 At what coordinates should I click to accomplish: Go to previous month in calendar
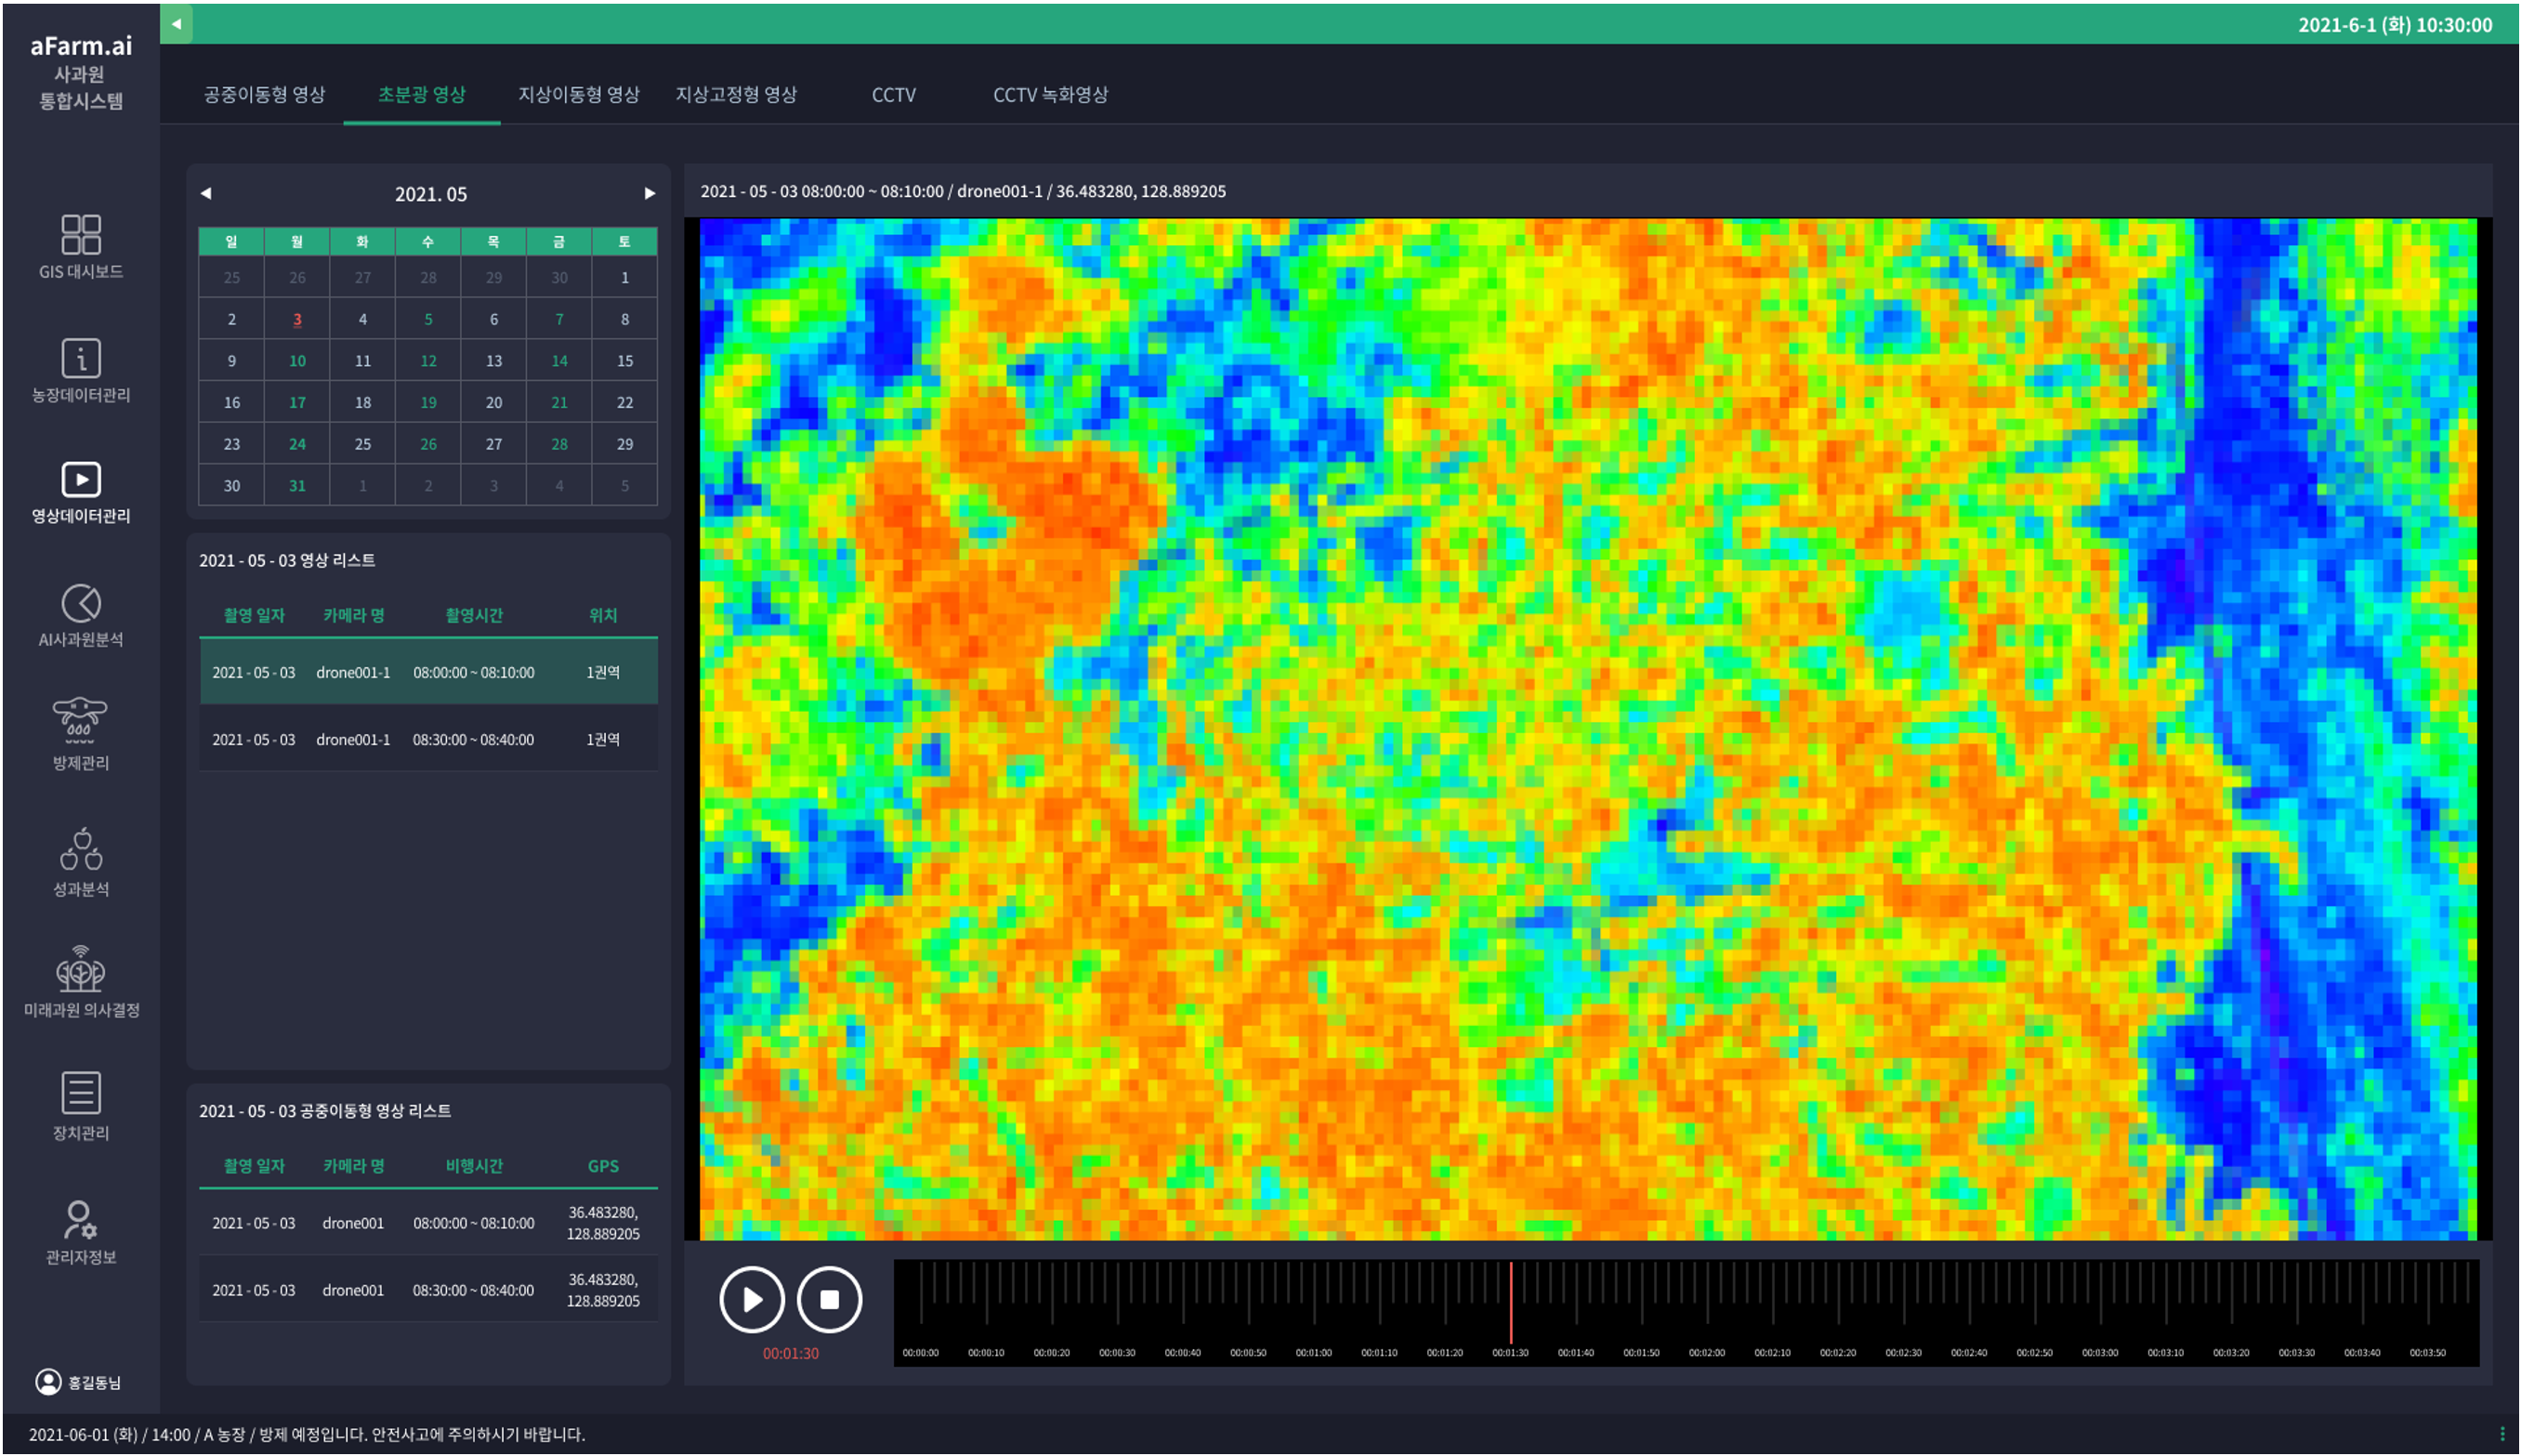[206, 193]
